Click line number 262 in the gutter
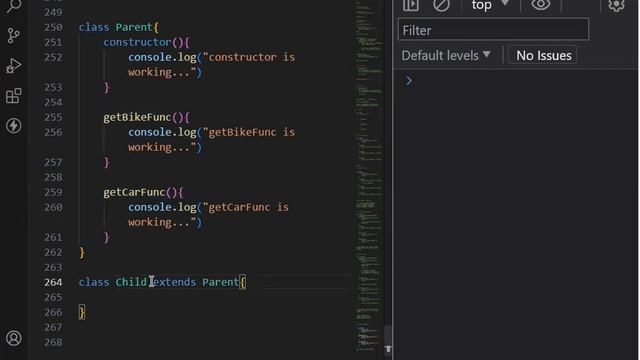 pos(53,253)
